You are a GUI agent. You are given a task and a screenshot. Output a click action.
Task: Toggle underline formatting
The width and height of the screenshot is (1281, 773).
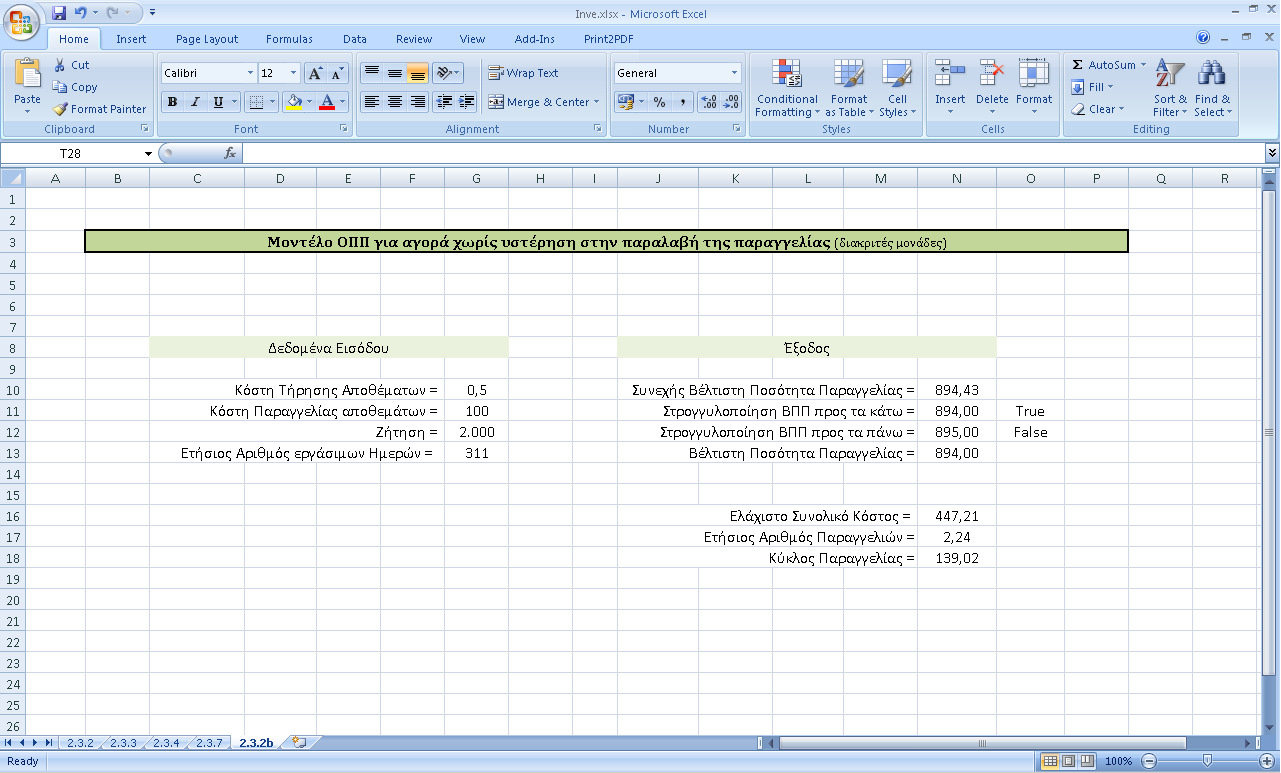point(218,102)
